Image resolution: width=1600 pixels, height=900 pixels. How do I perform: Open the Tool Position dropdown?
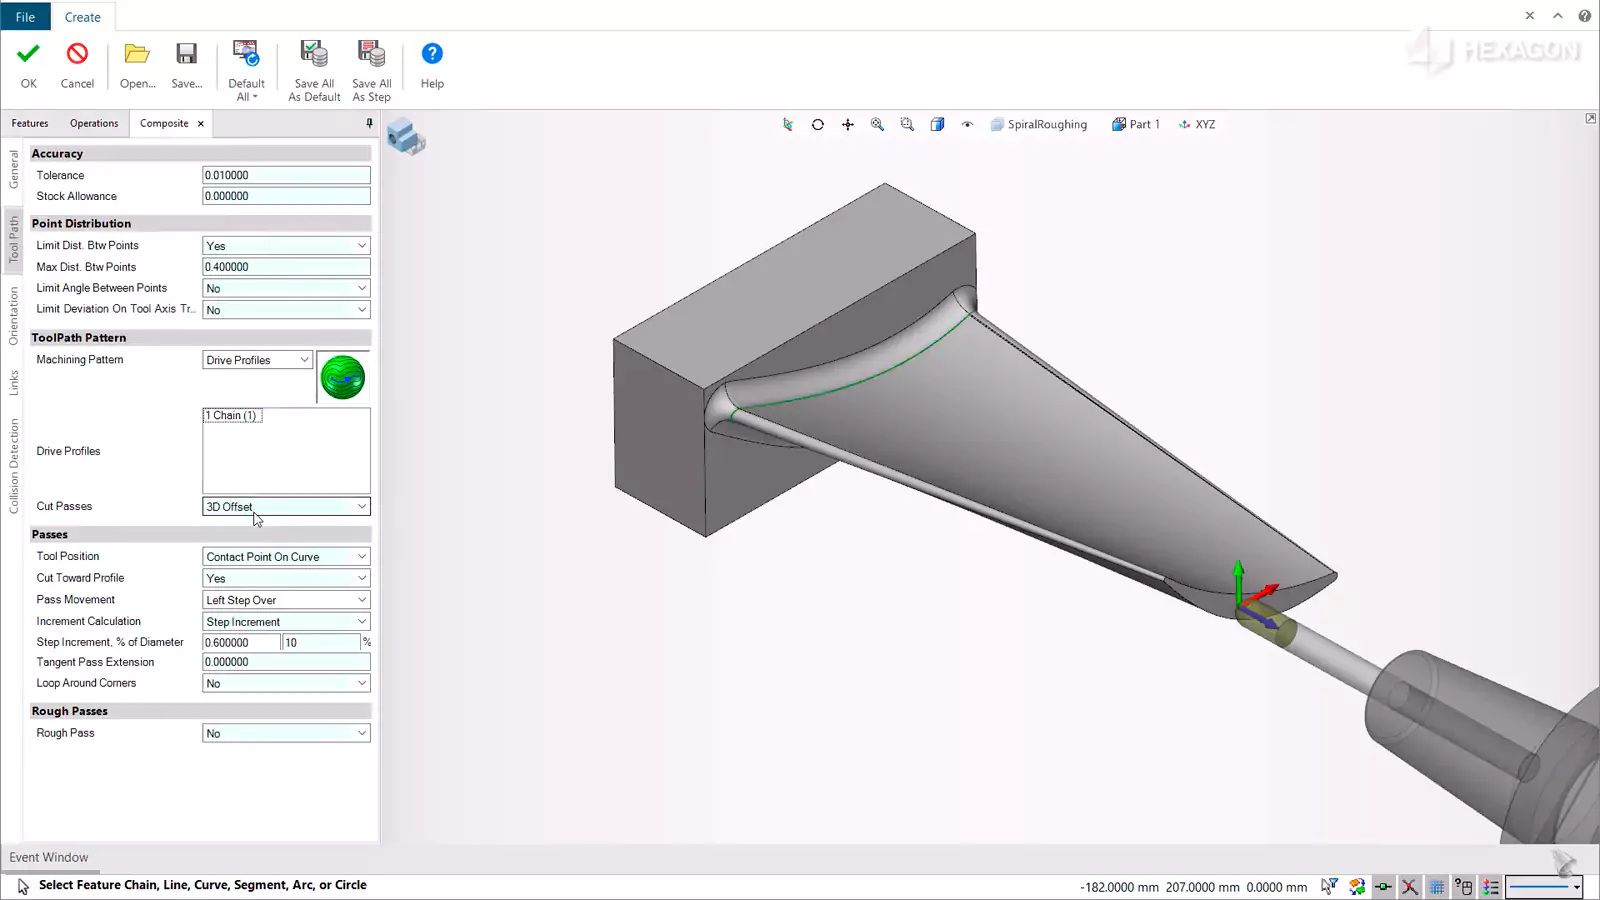pyautogui.click(x=286, y=557)
